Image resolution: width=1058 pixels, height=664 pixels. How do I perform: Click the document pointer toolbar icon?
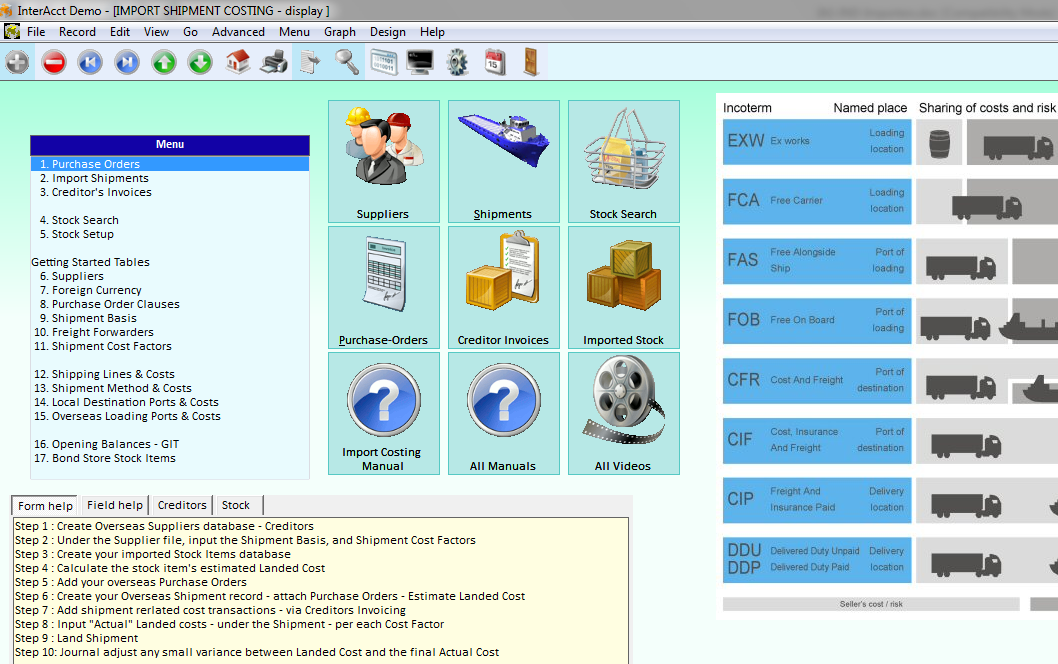click(x=310, y=62)
